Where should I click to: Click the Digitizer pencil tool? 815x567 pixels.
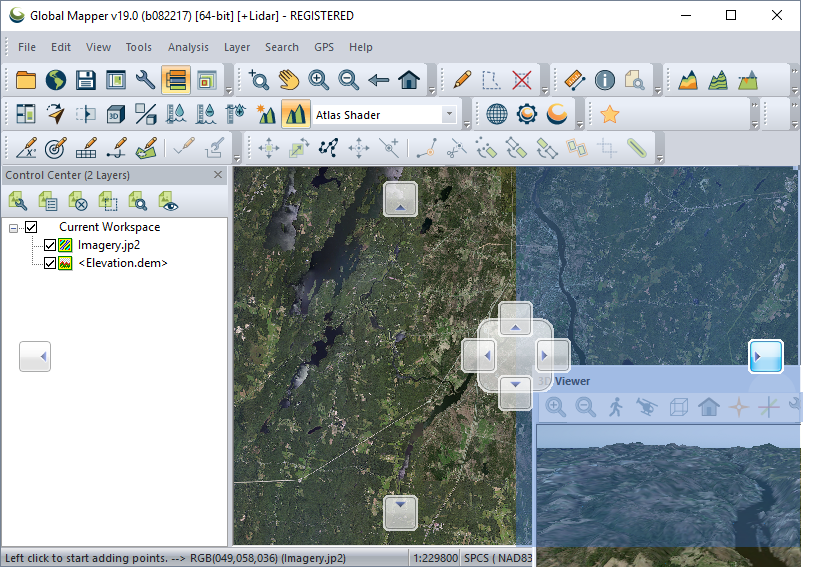pos(461,80)
